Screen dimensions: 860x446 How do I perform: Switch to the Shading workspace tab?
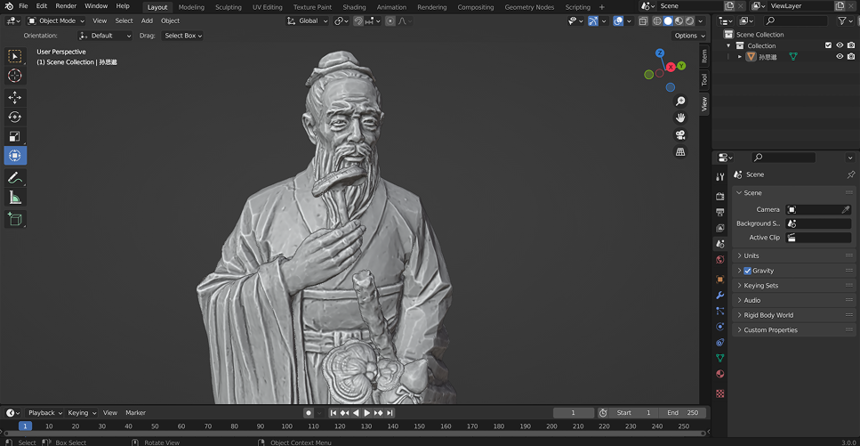click(x=354, y=7)
